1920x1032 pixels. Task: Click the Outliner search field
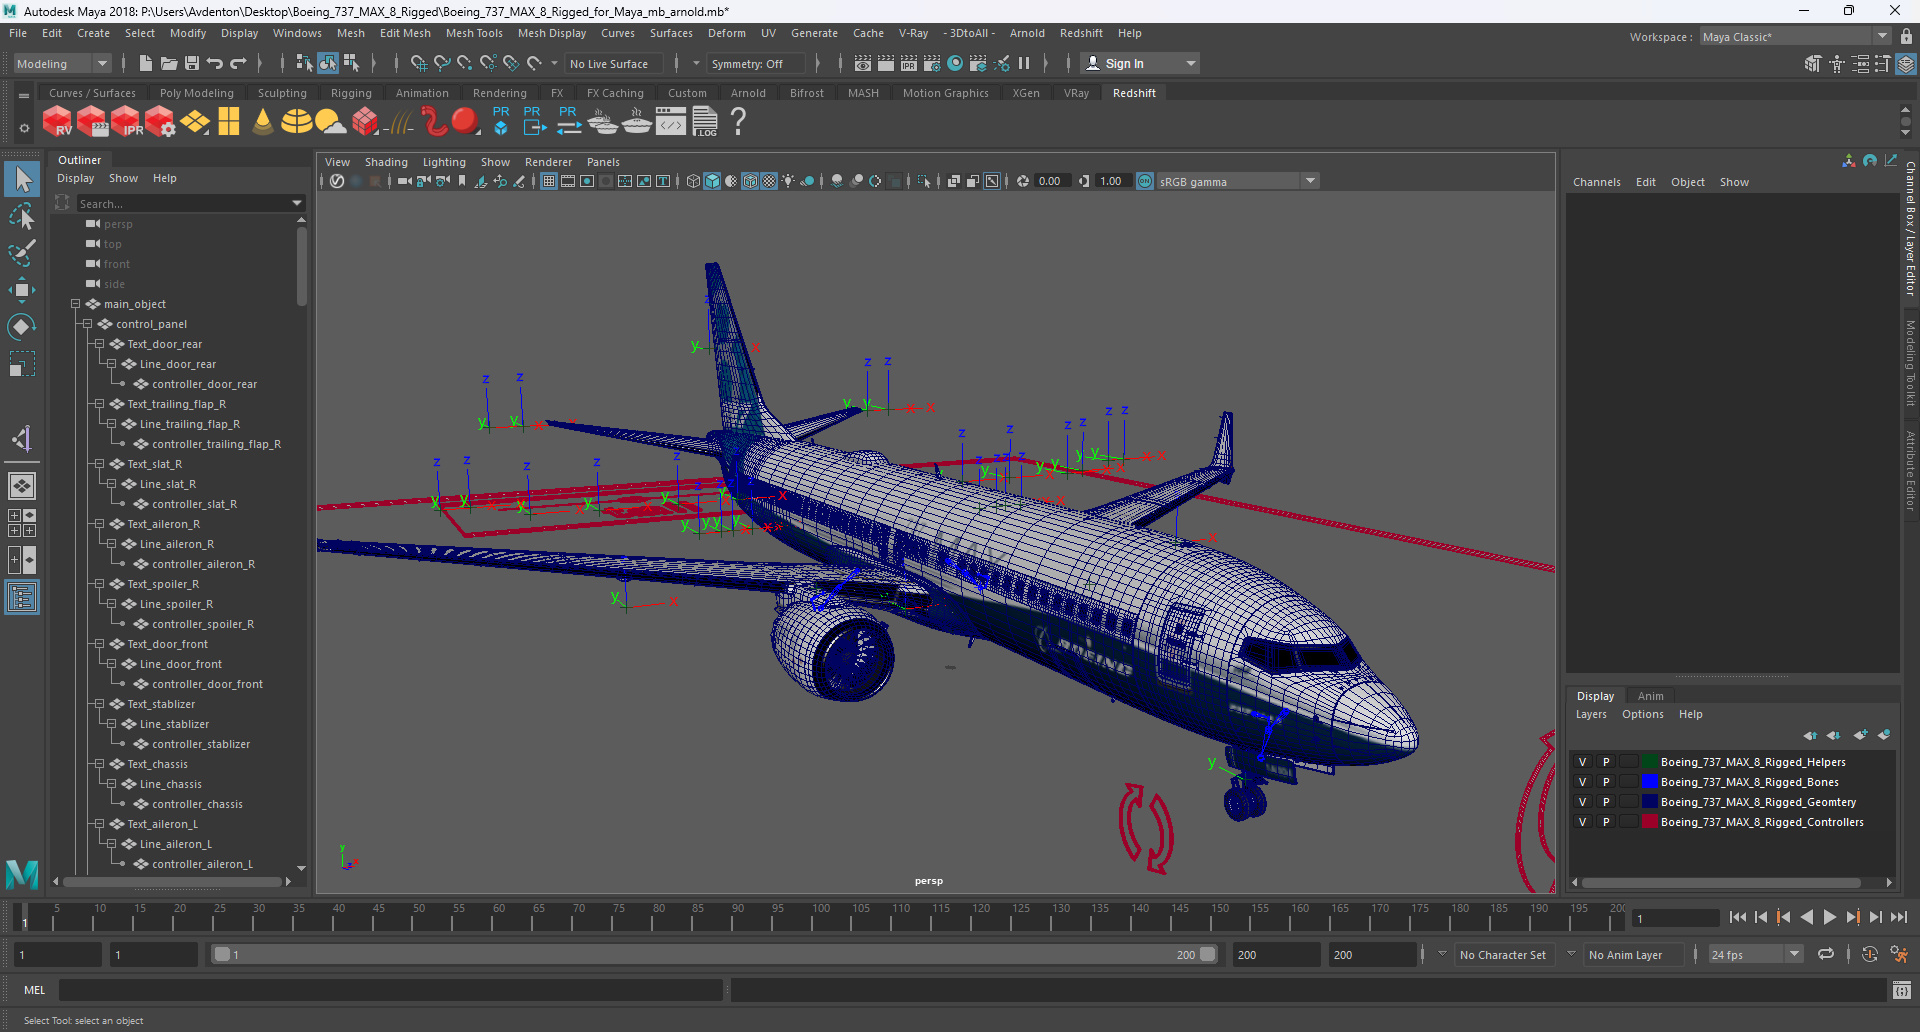tap(190, 203)
